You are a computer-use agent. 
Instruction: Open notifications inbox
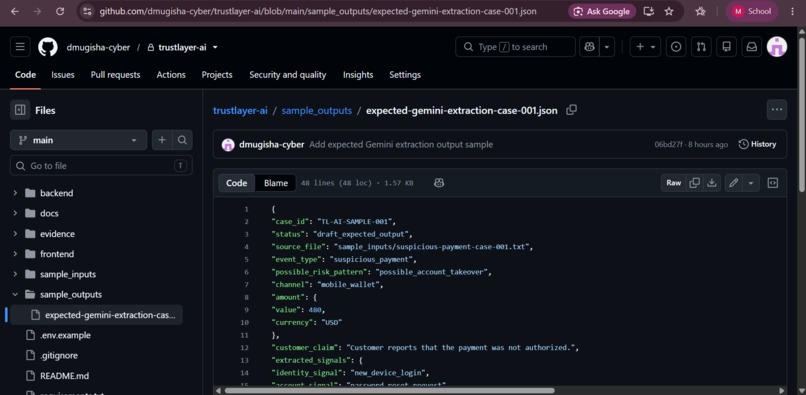pos(752,47)
